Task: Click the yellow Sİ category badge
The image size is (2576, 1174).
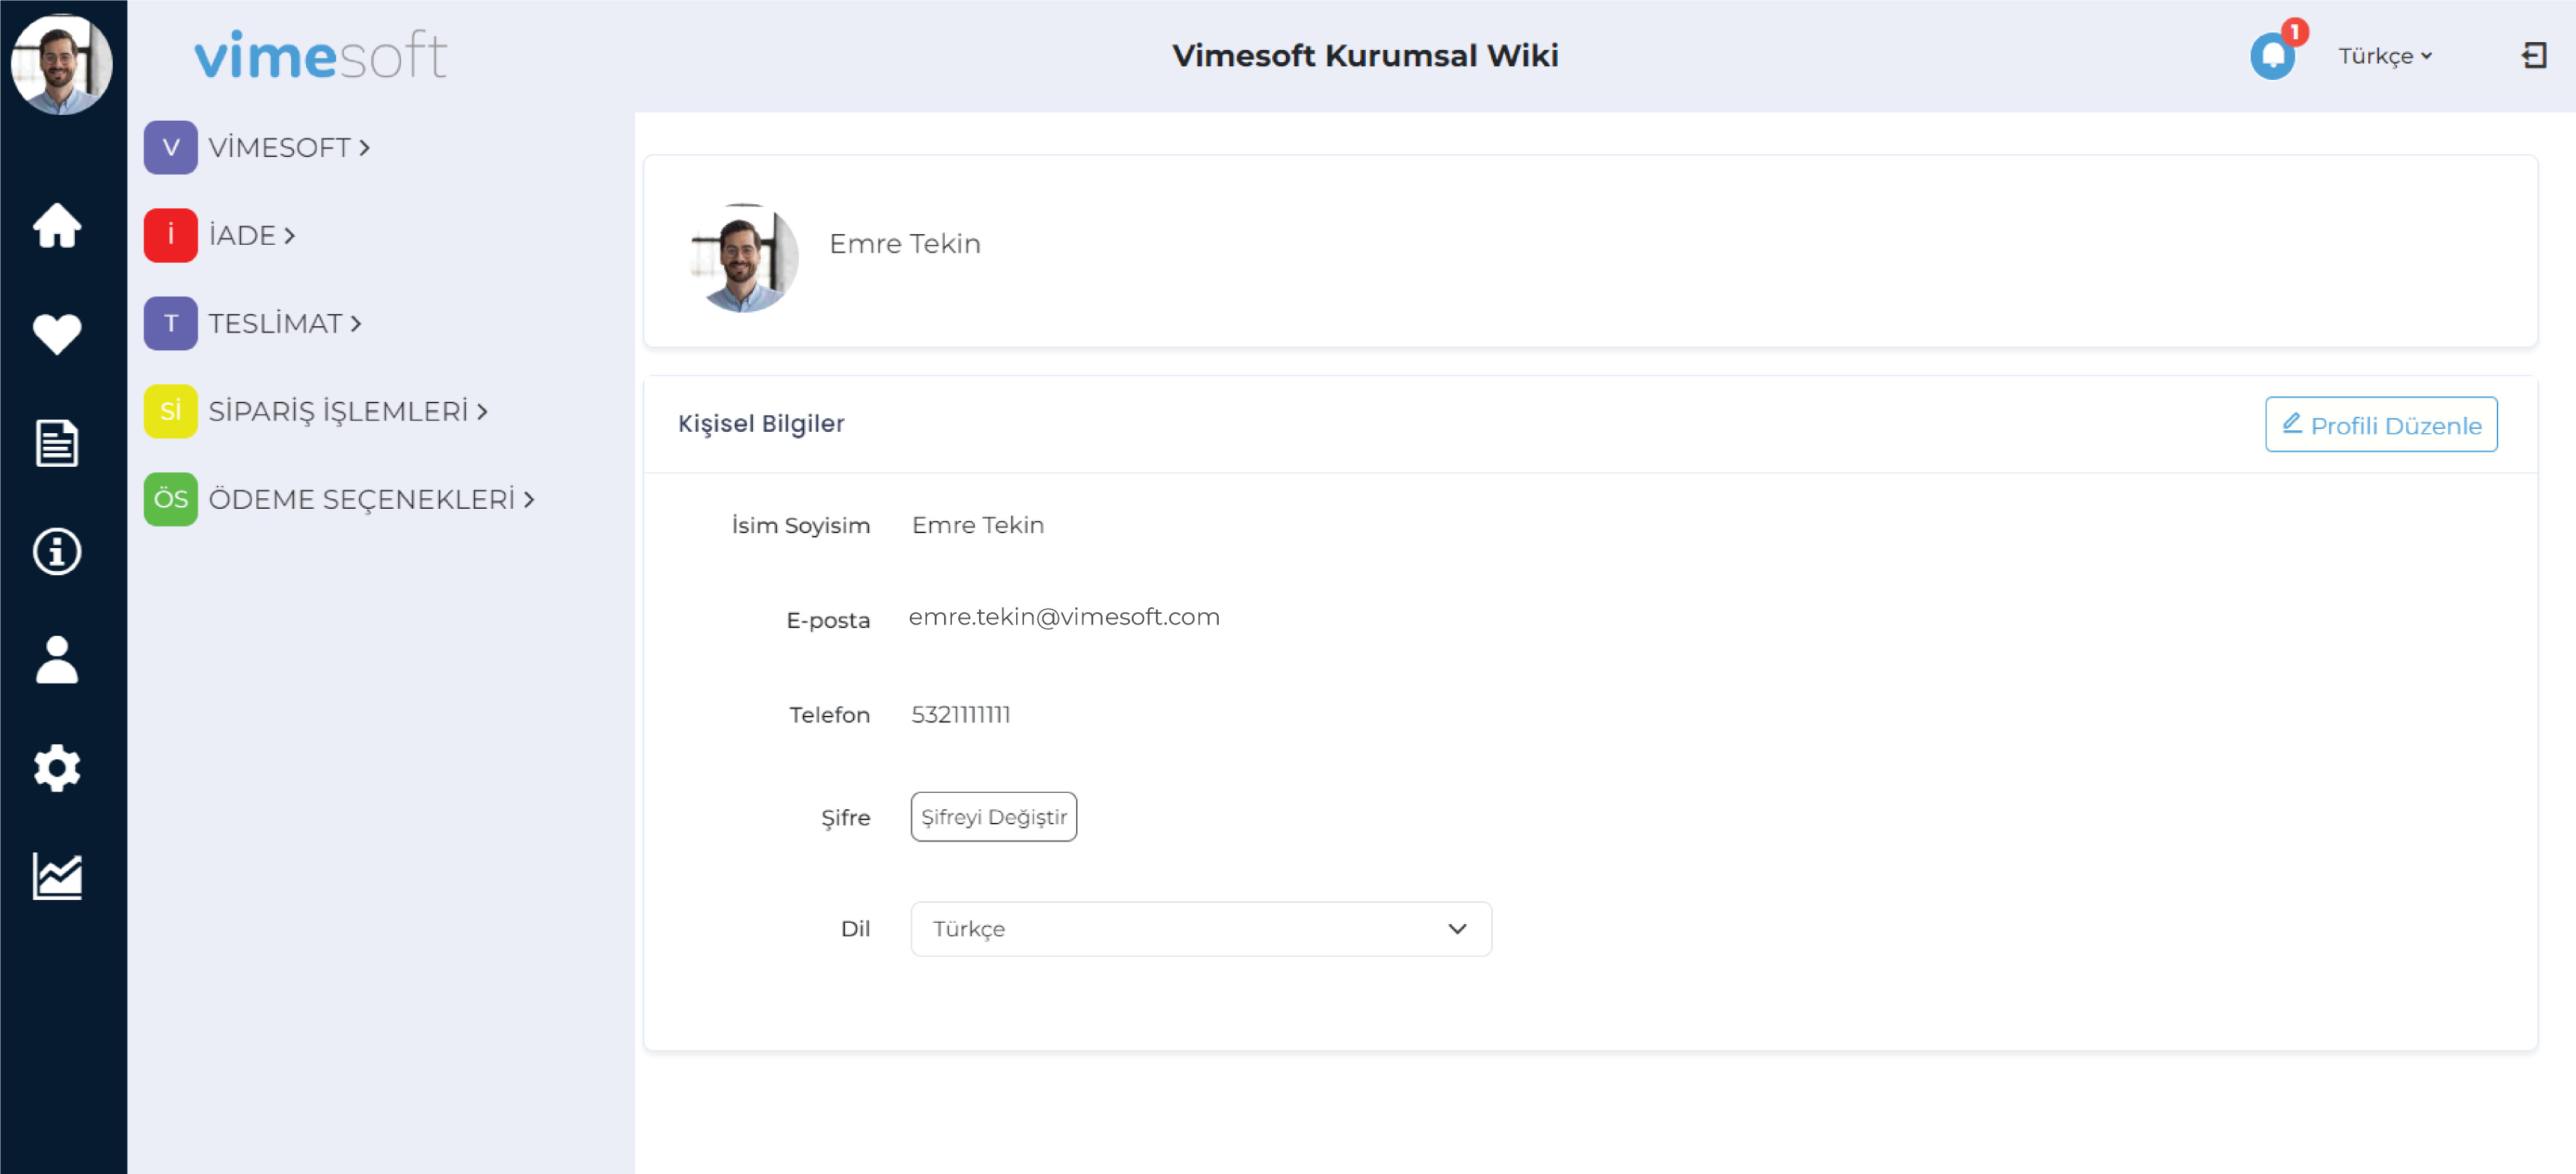Action: point(170,411)
